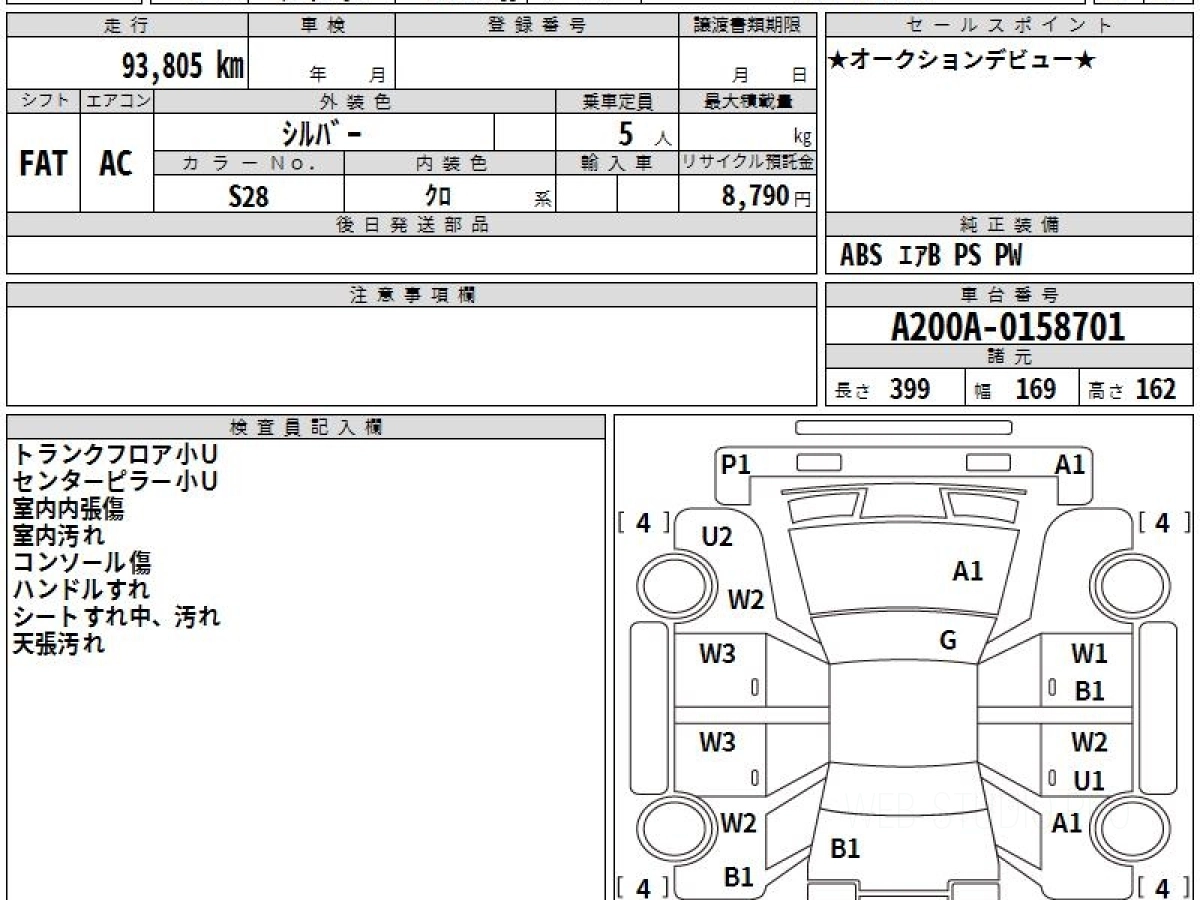Select the ABS エアB PS PW equipment line
Viewport: 1200px width, 900px height.
tap(931, 256)
